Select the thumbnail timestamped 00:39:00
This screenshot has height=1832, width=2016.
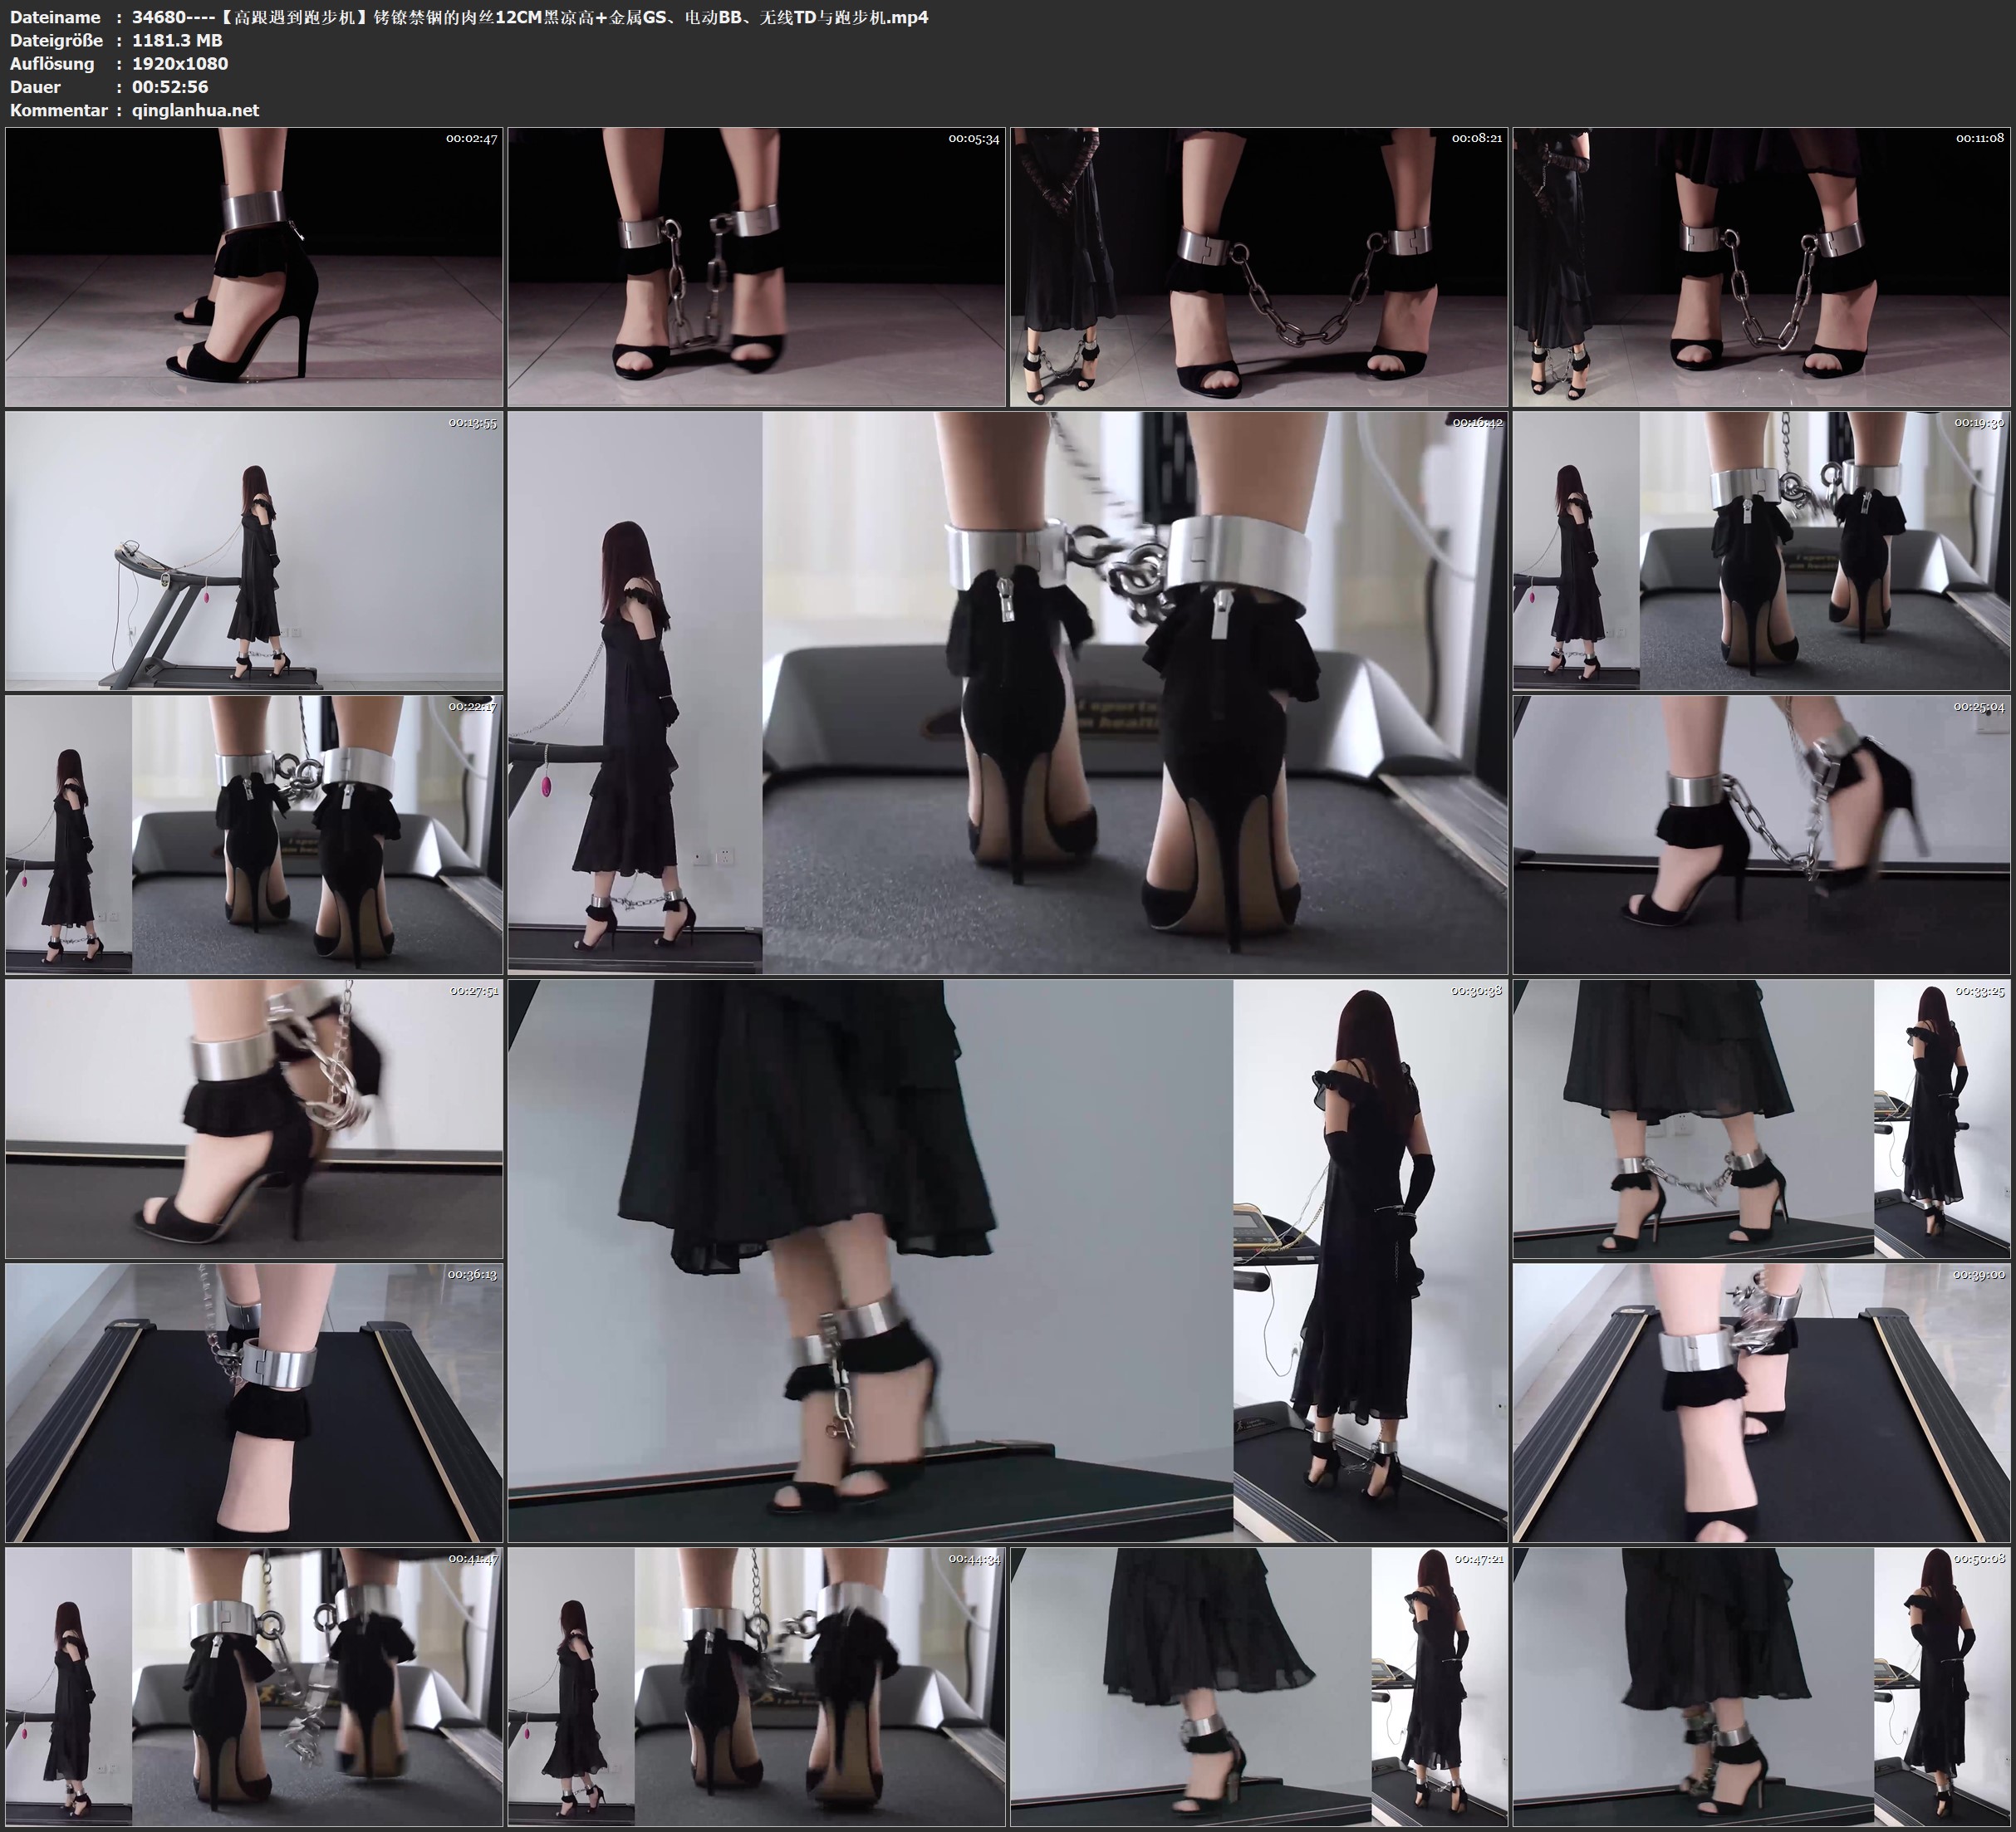[1761, 1403]
